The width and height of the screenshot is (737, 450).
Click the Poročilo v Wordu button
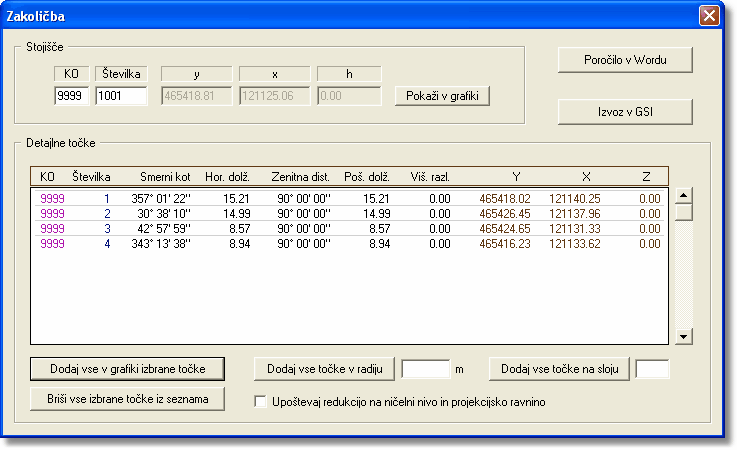[625, 60]
